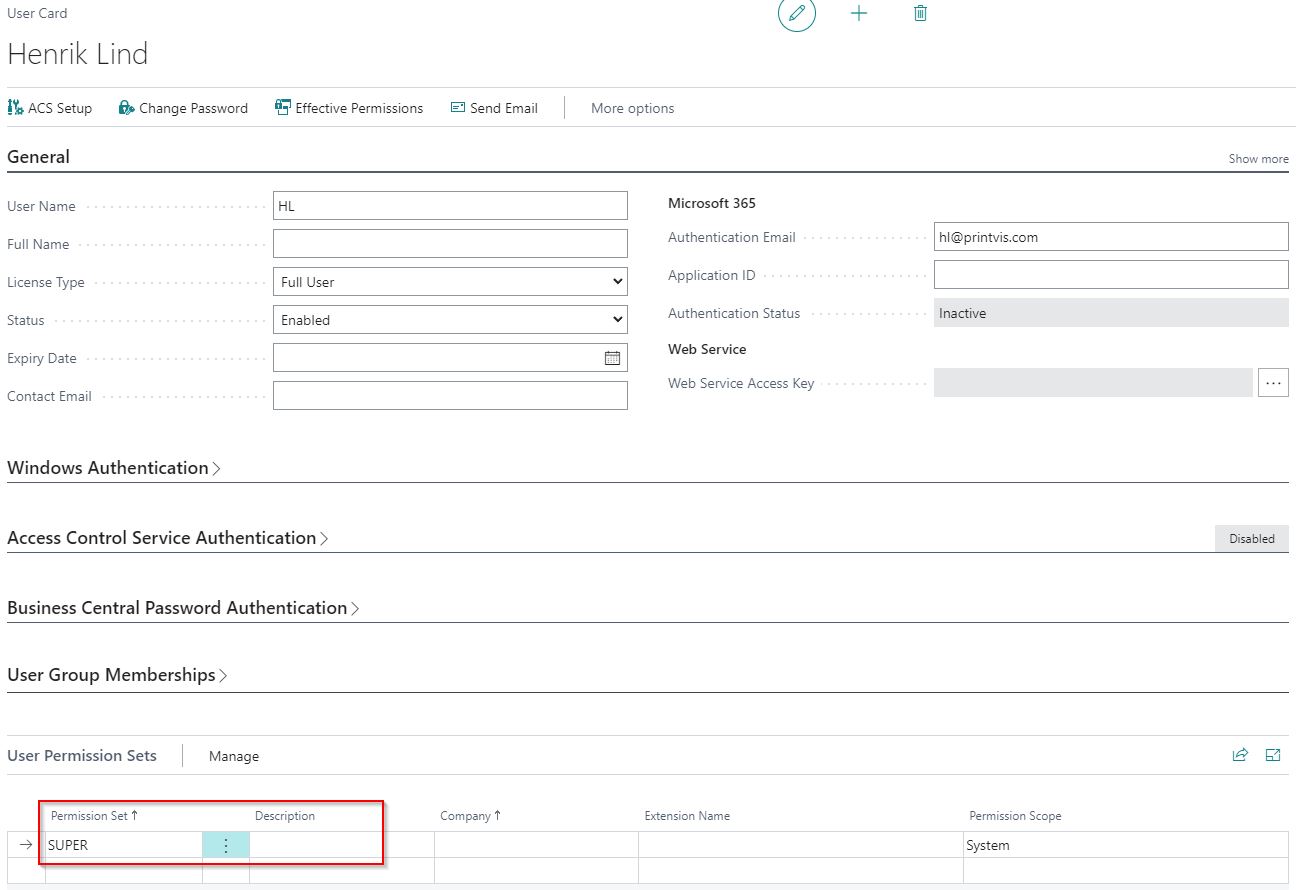Image resolution: width=1296 pixels, height=890 pixels.
Task: Click the plus icon to create new user
Action: [859, 13]
